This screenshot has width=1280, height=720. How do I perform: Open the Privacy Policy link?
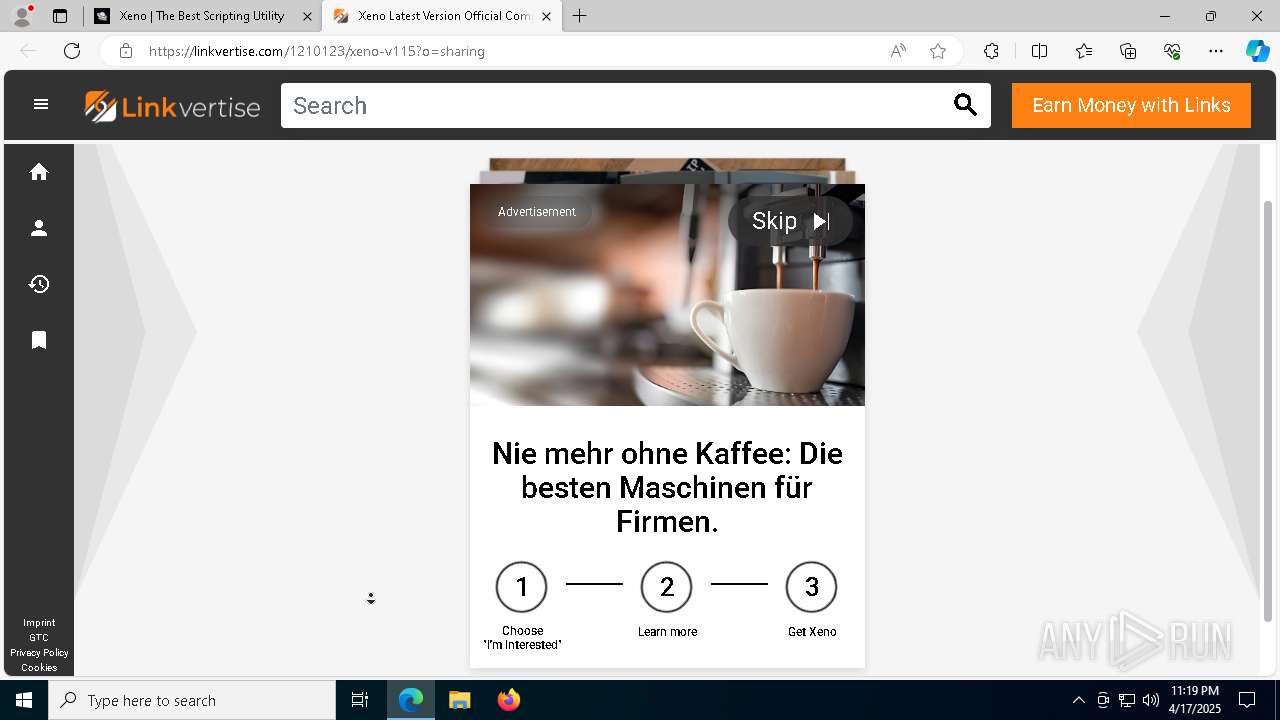(39, 653)
